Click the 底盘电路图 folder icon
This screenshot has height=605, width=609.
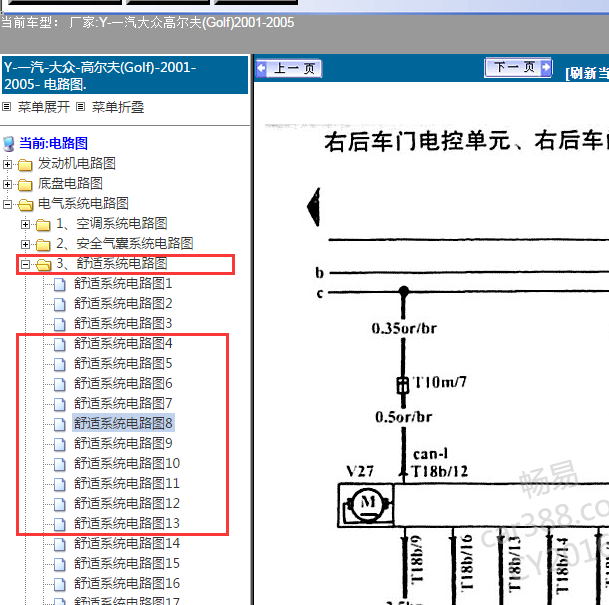coord(25,185)
